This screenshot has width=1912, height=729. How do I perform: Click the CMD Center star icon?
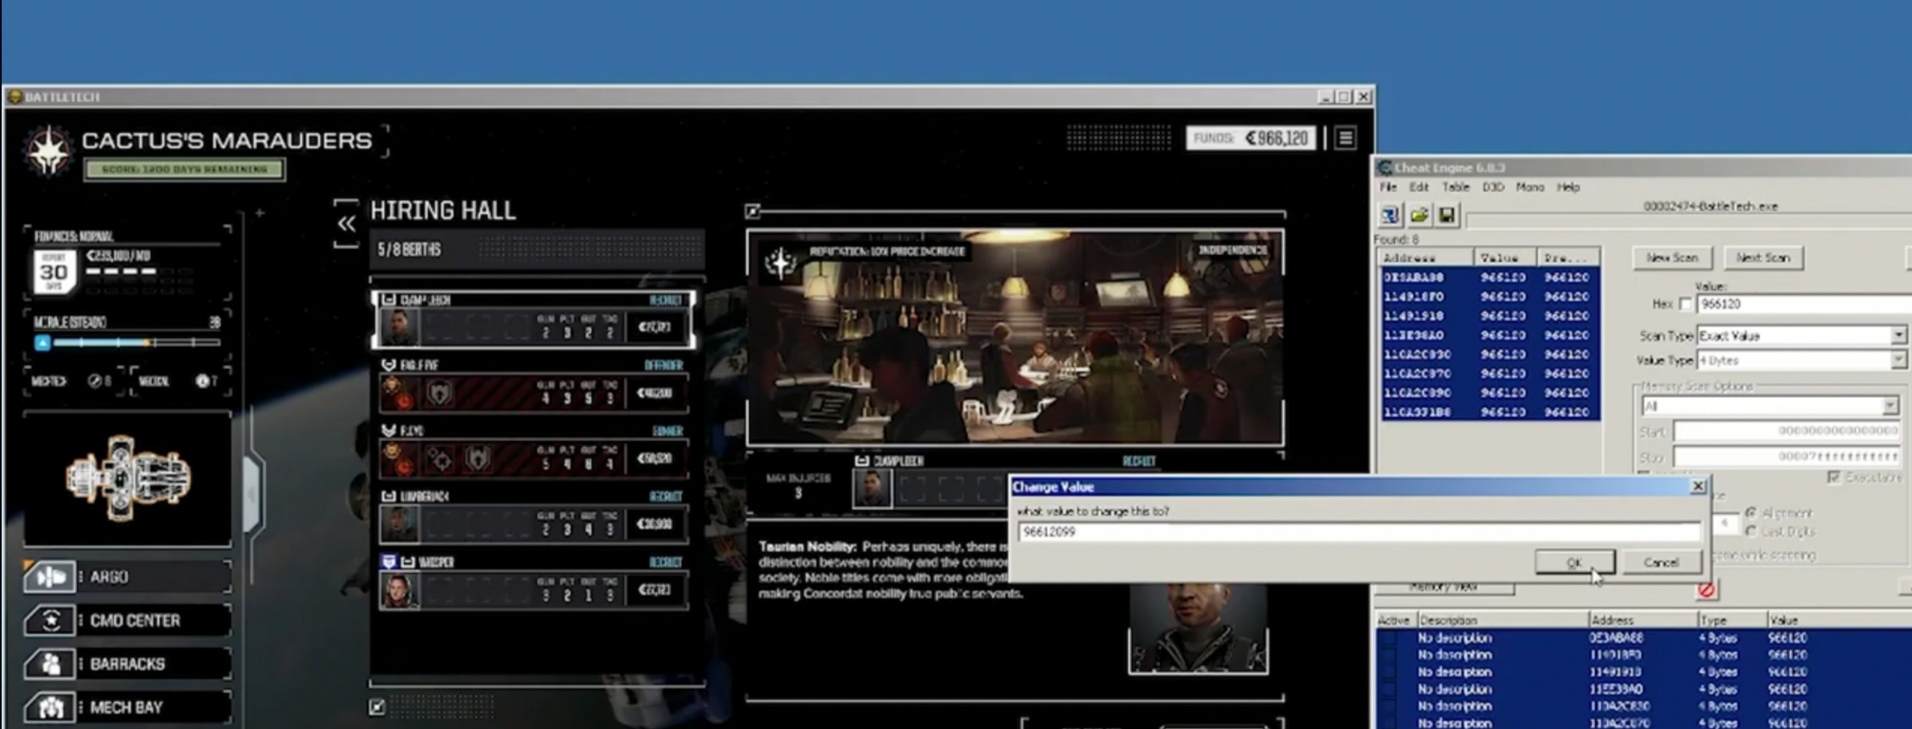click(x=50, y=620)
